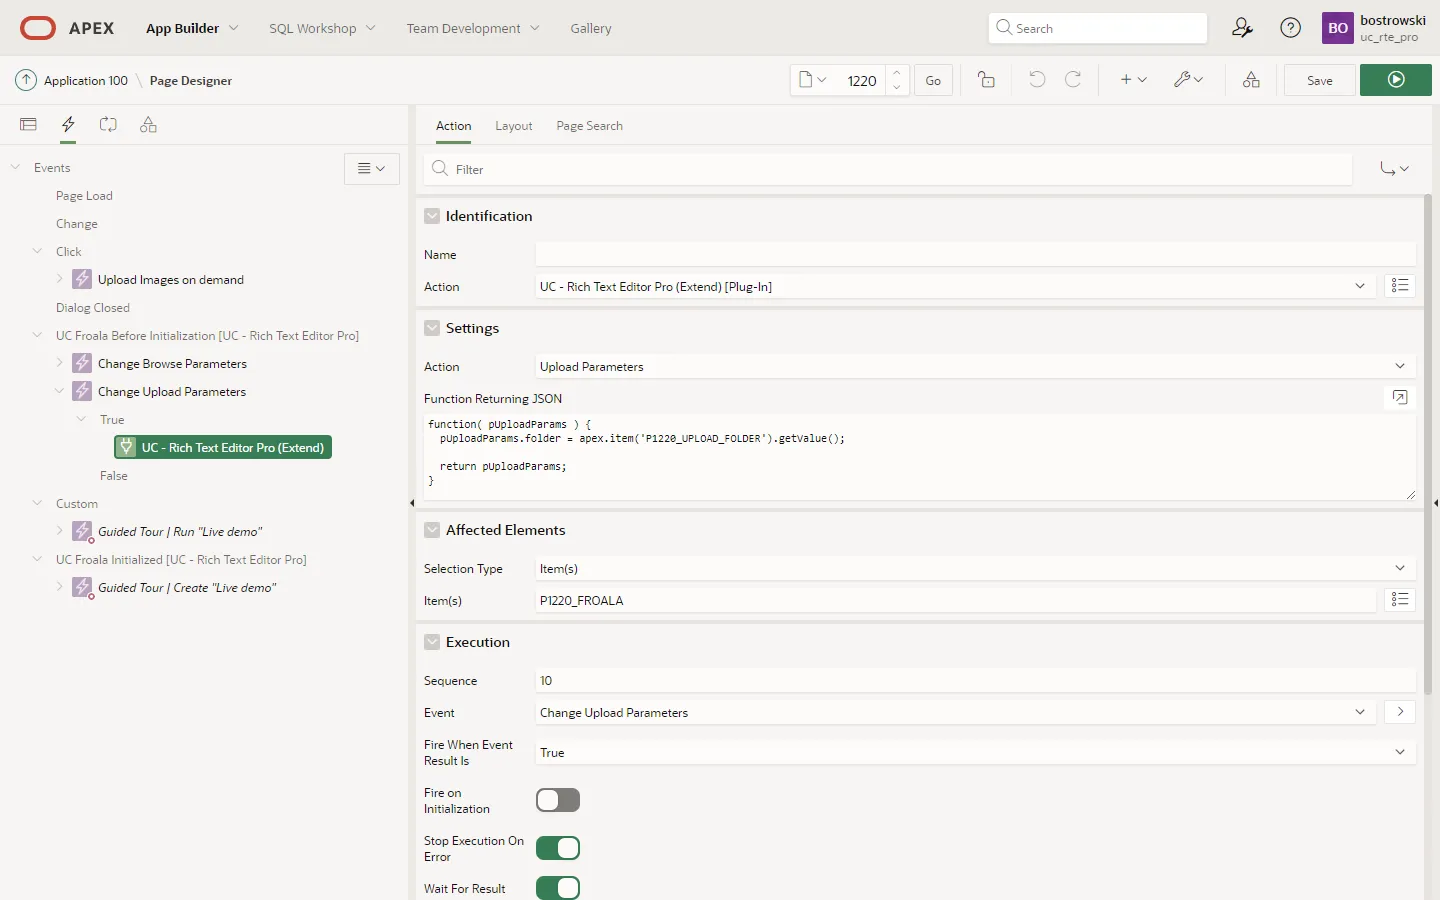Open the Utilities wrench menu
Image resolution: width=1440 pixels, height=900 pixels.
pyautogui.click(x=1188, y=80)
